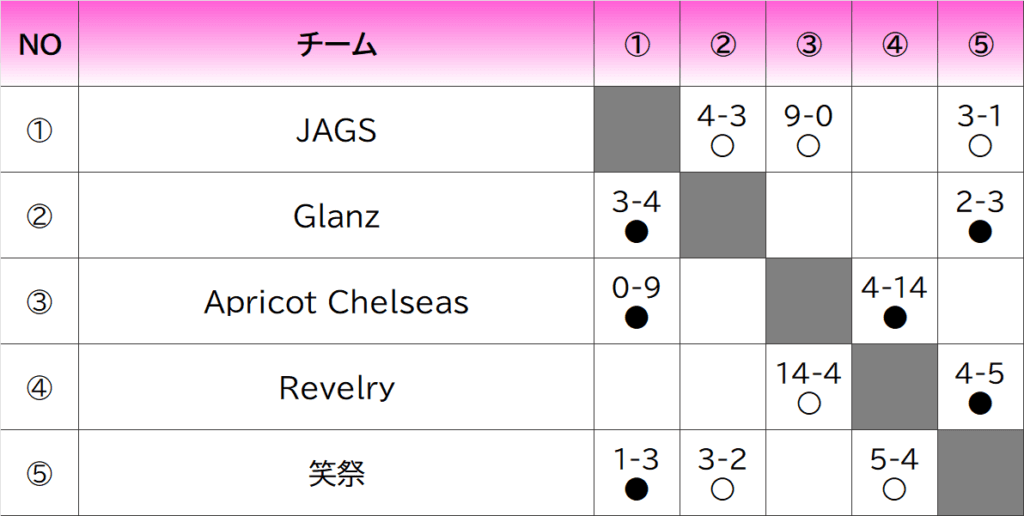The height and width of the screenshot is (516, 1024).
Task: Click the black circle below the 4-14 score
Action: tap(894, 318)
